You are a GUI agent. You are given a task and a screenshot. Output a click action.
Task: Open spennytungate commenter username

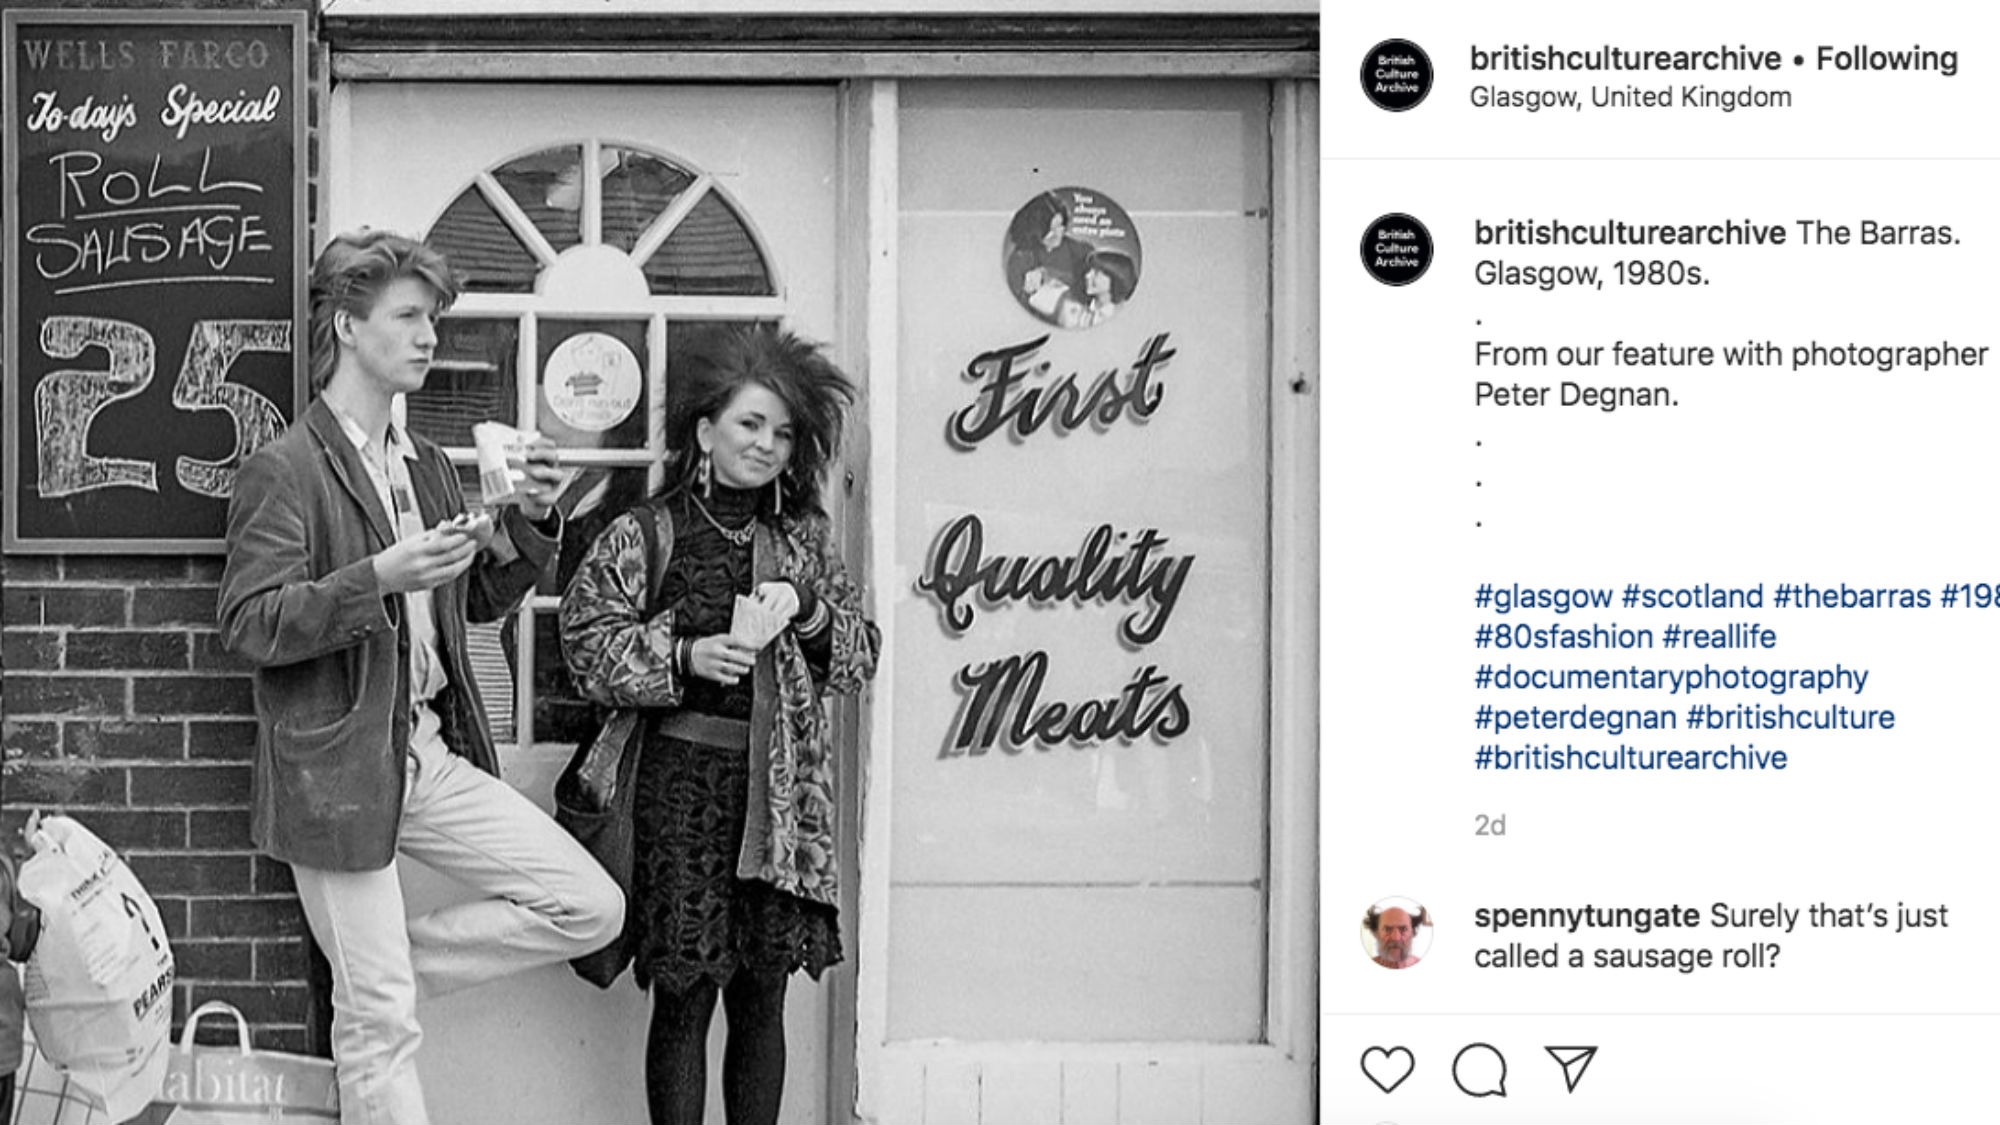[1586, 915]
